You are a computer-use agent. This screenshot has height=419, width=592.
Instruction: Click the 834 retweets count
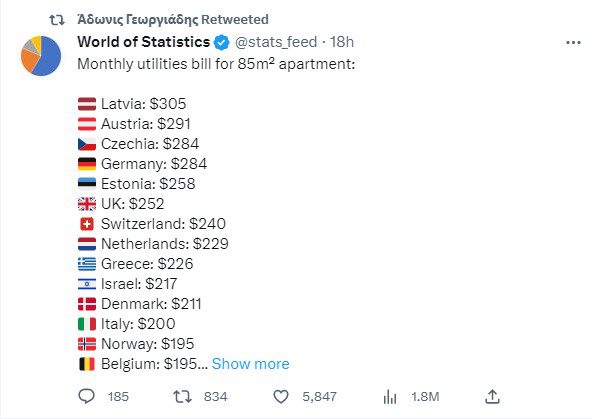pyautogui.click(x=216, y=397)
